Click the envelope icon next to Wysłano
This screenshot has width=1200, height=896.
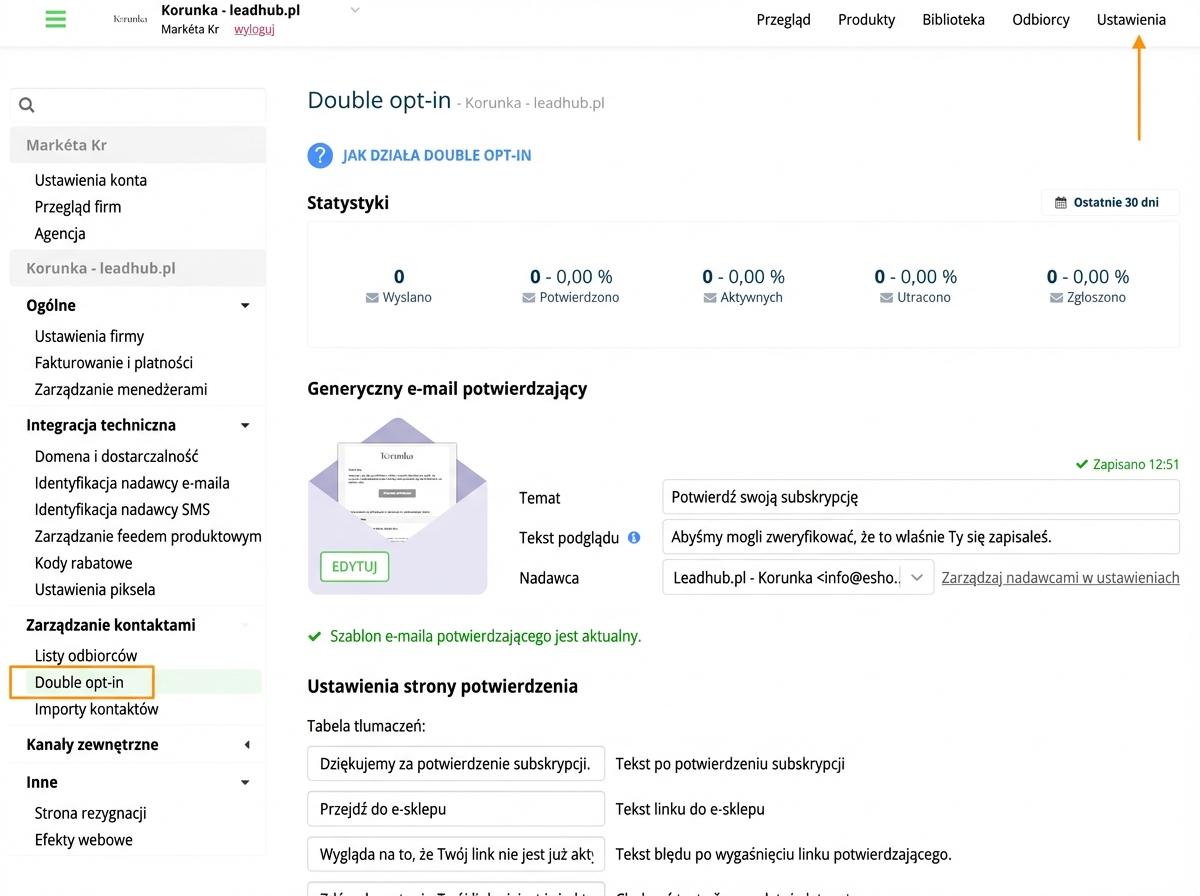[373, 298]
